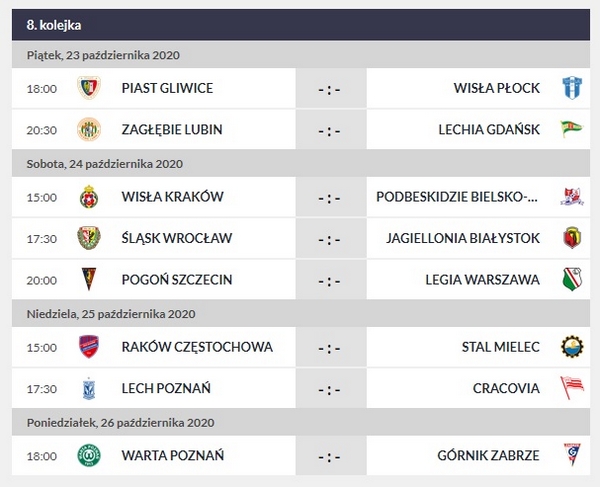Image resolution: width=600 pixels, height=487 pixels.
Task: Open the Pogoń Szczecin team link
Action: 177,279
